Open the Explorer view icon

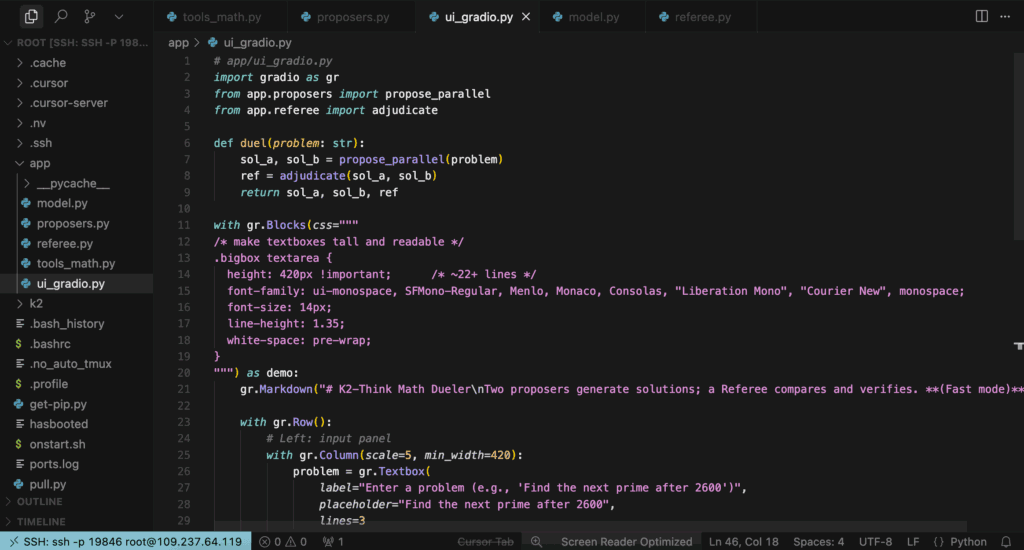point(32,17)
